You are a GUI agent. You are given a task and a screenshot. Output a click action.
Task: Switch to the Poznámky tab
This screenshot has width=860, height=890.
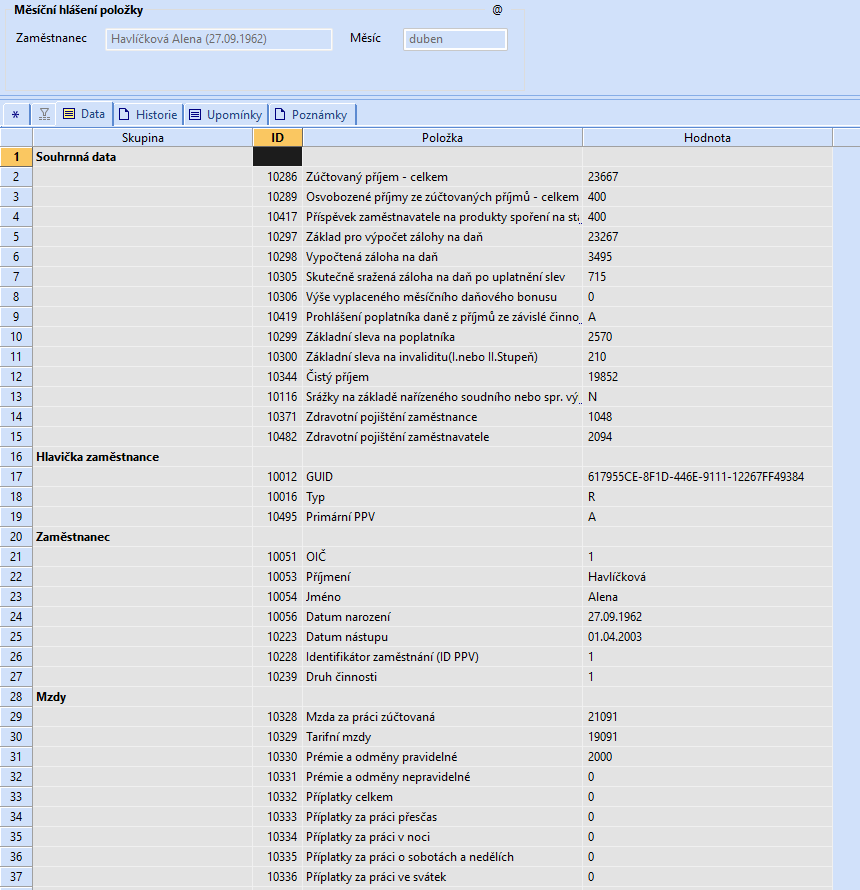tap(312, 115)
